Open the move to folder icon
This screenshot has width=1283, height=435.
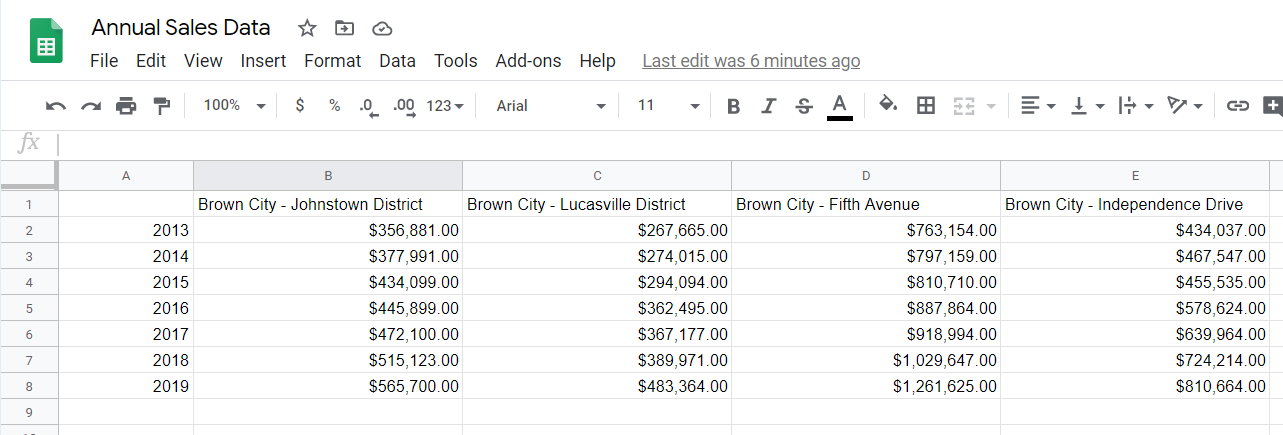(344, 28)
